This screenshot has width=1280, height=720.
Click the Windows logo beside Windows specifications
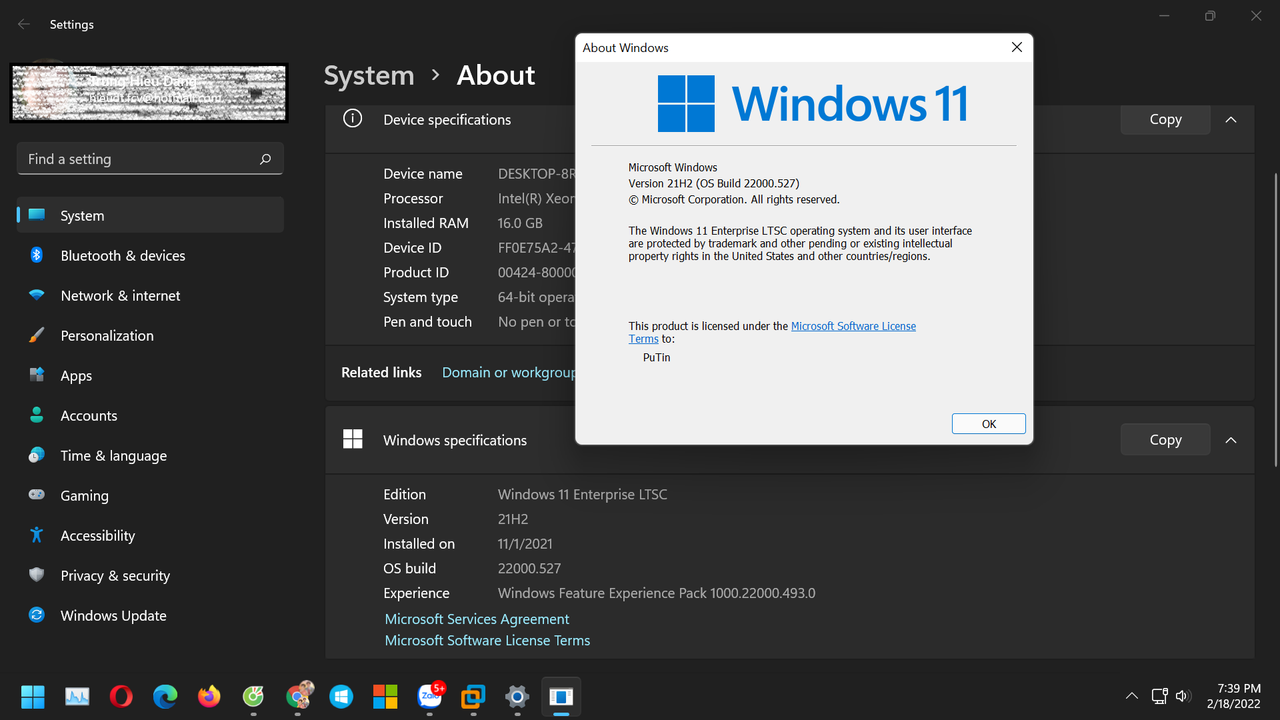(352, 439)
